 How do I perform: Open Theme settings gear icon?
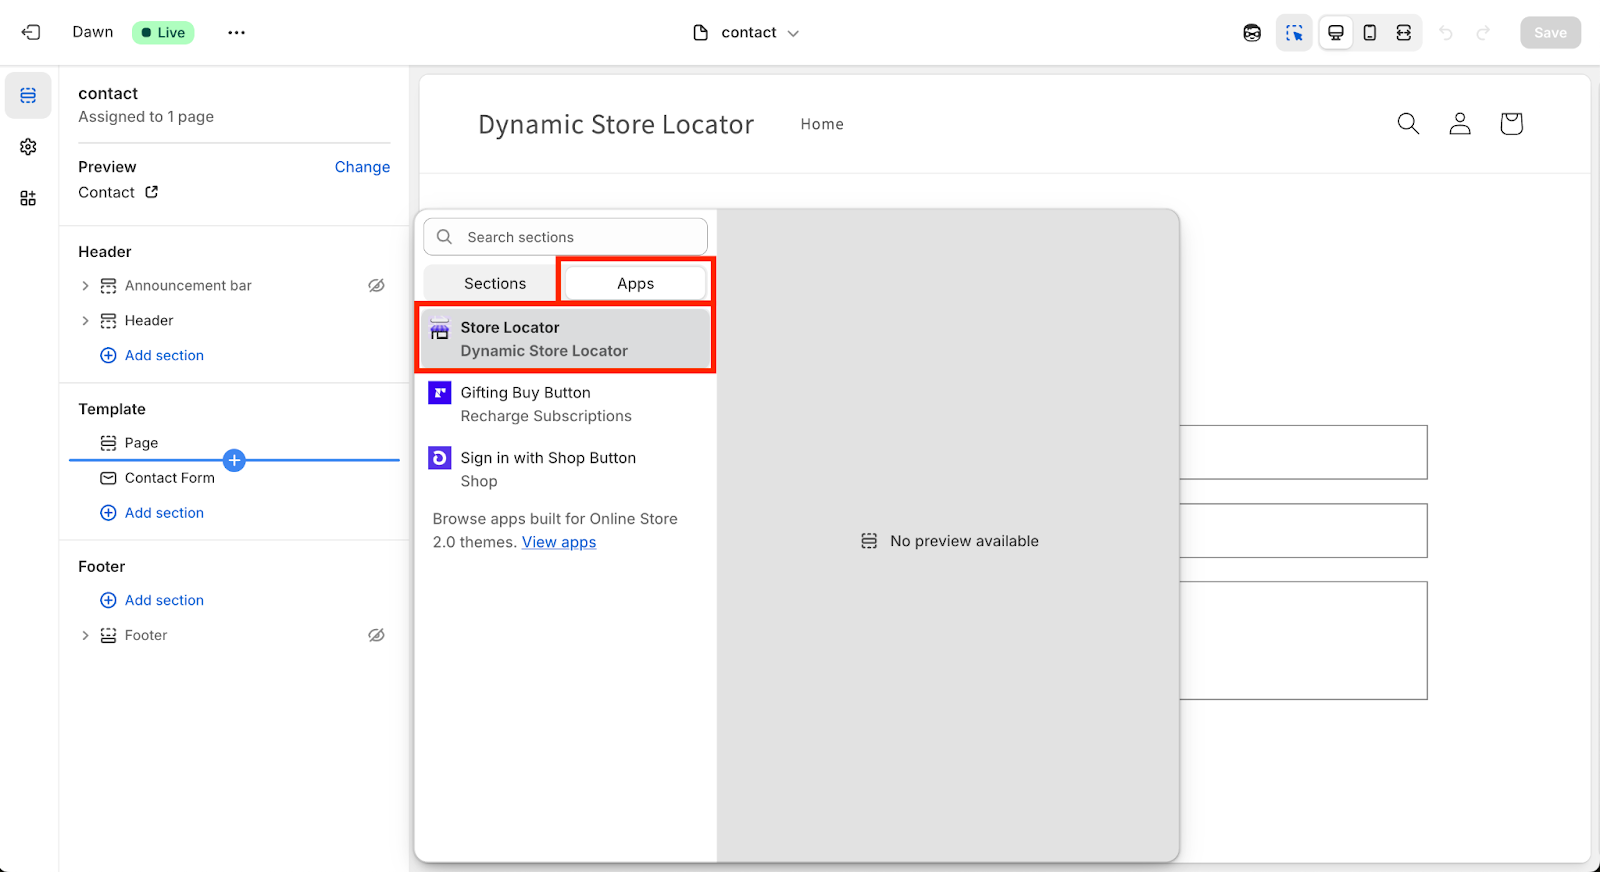click(28, 147)
